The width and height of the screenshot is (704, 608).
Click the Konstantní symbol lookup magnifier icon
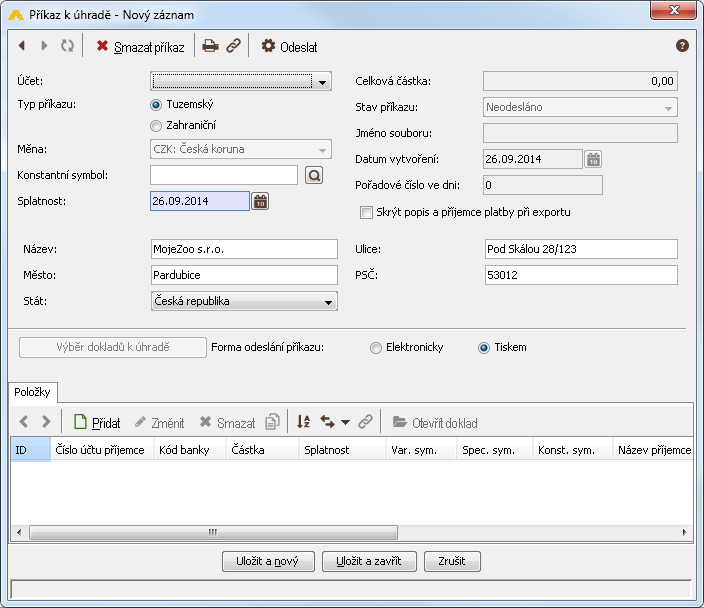point(314,175)
